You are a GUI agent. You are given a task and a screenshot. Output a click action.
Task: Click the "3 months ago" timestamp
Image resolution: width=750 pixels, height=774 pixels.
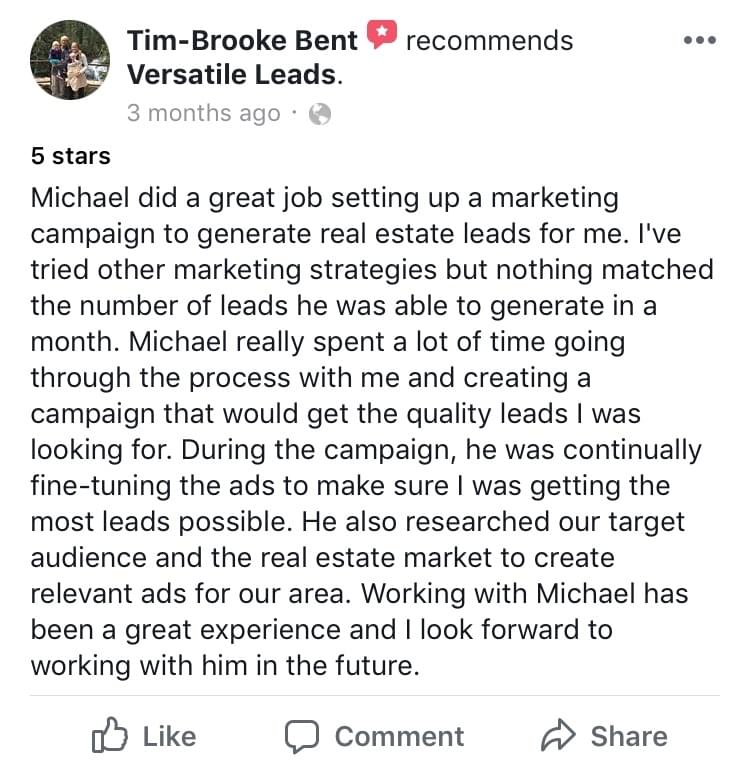[203, 113]
